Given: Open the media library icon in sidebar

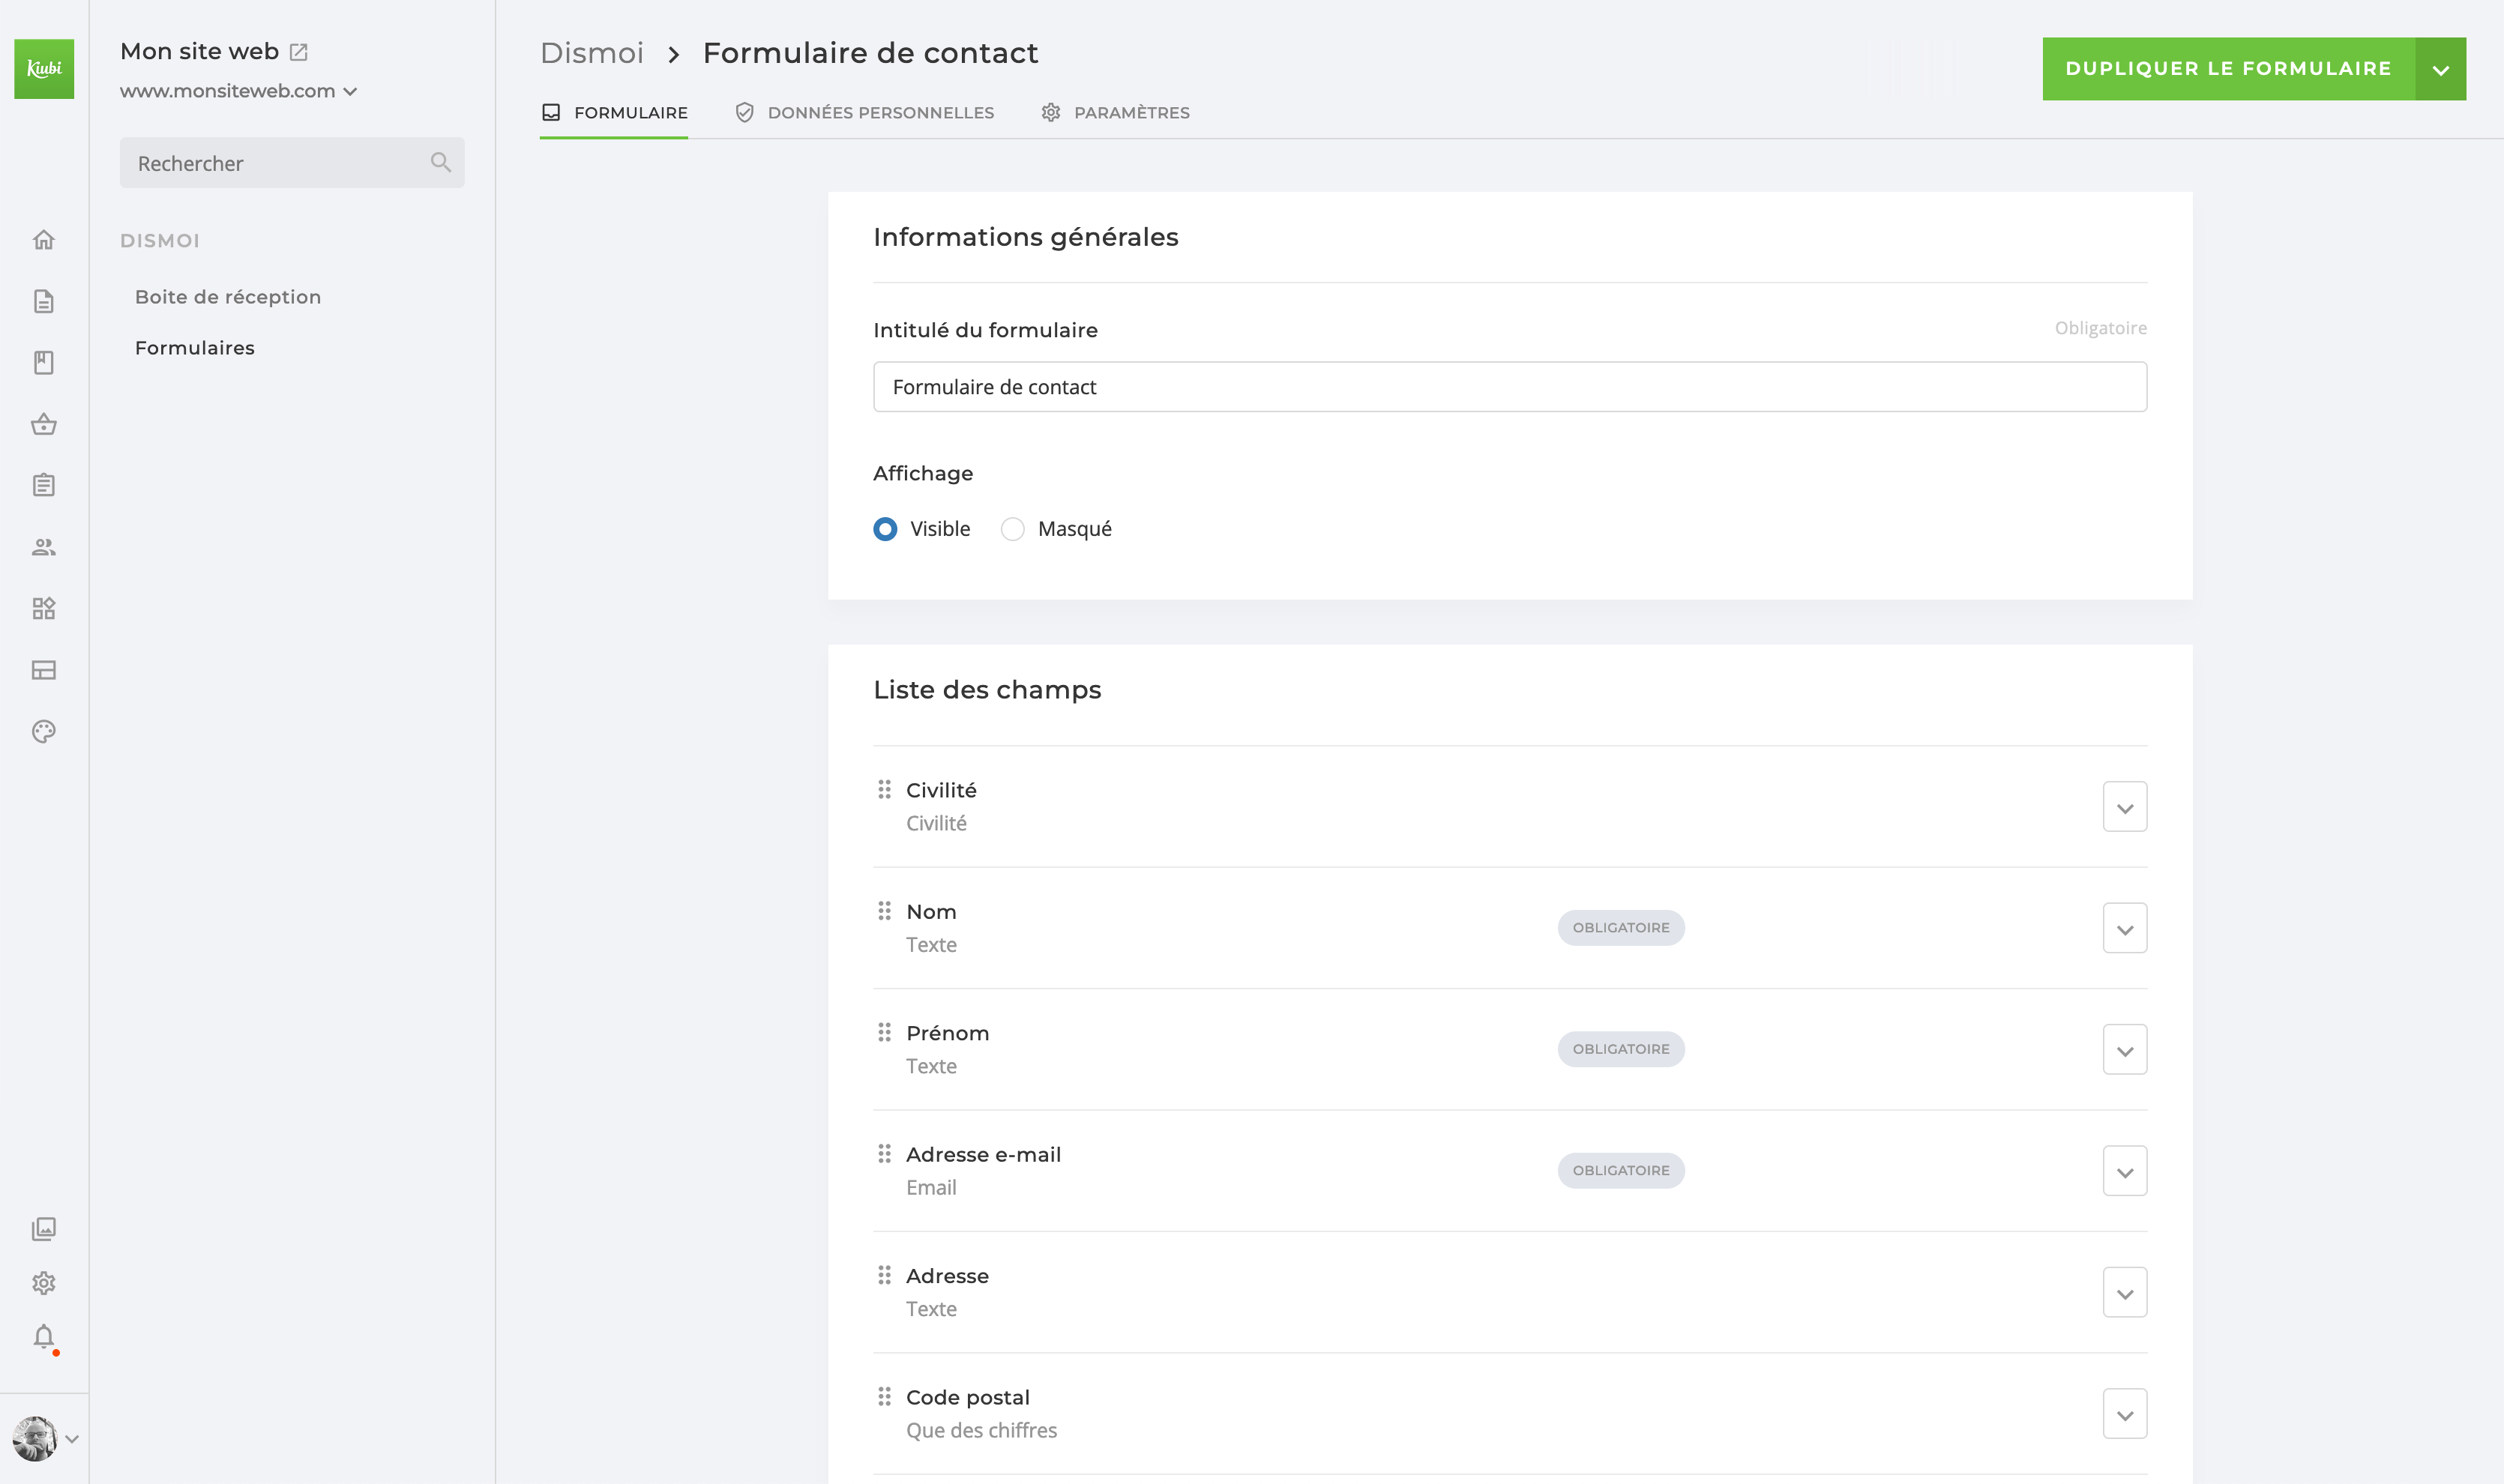Looking at the screenshot, I should click(x=43, y=1229).
